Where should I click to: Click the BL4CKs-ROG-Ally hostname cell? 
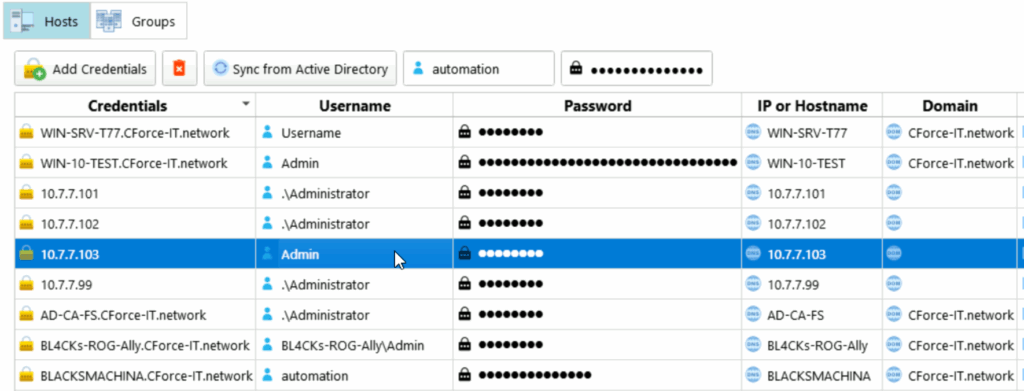tap(812, 345)
